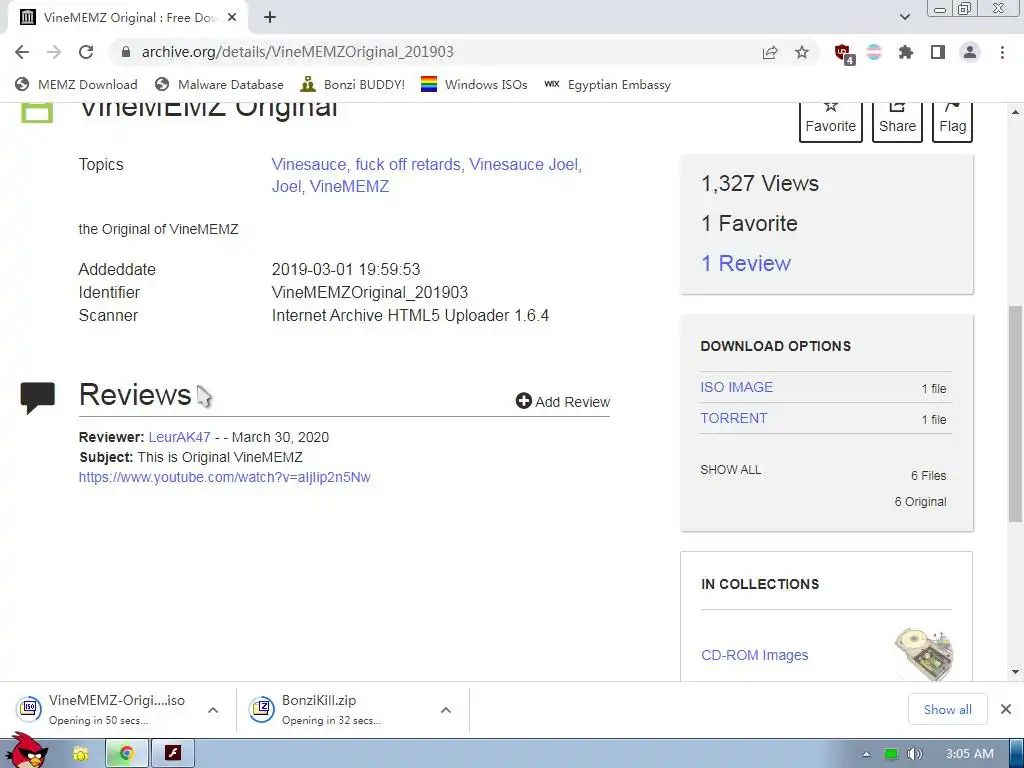This screenshot has width=1024, height=768.
Task: Download the TORRENT file
Action: click(733, 419)
